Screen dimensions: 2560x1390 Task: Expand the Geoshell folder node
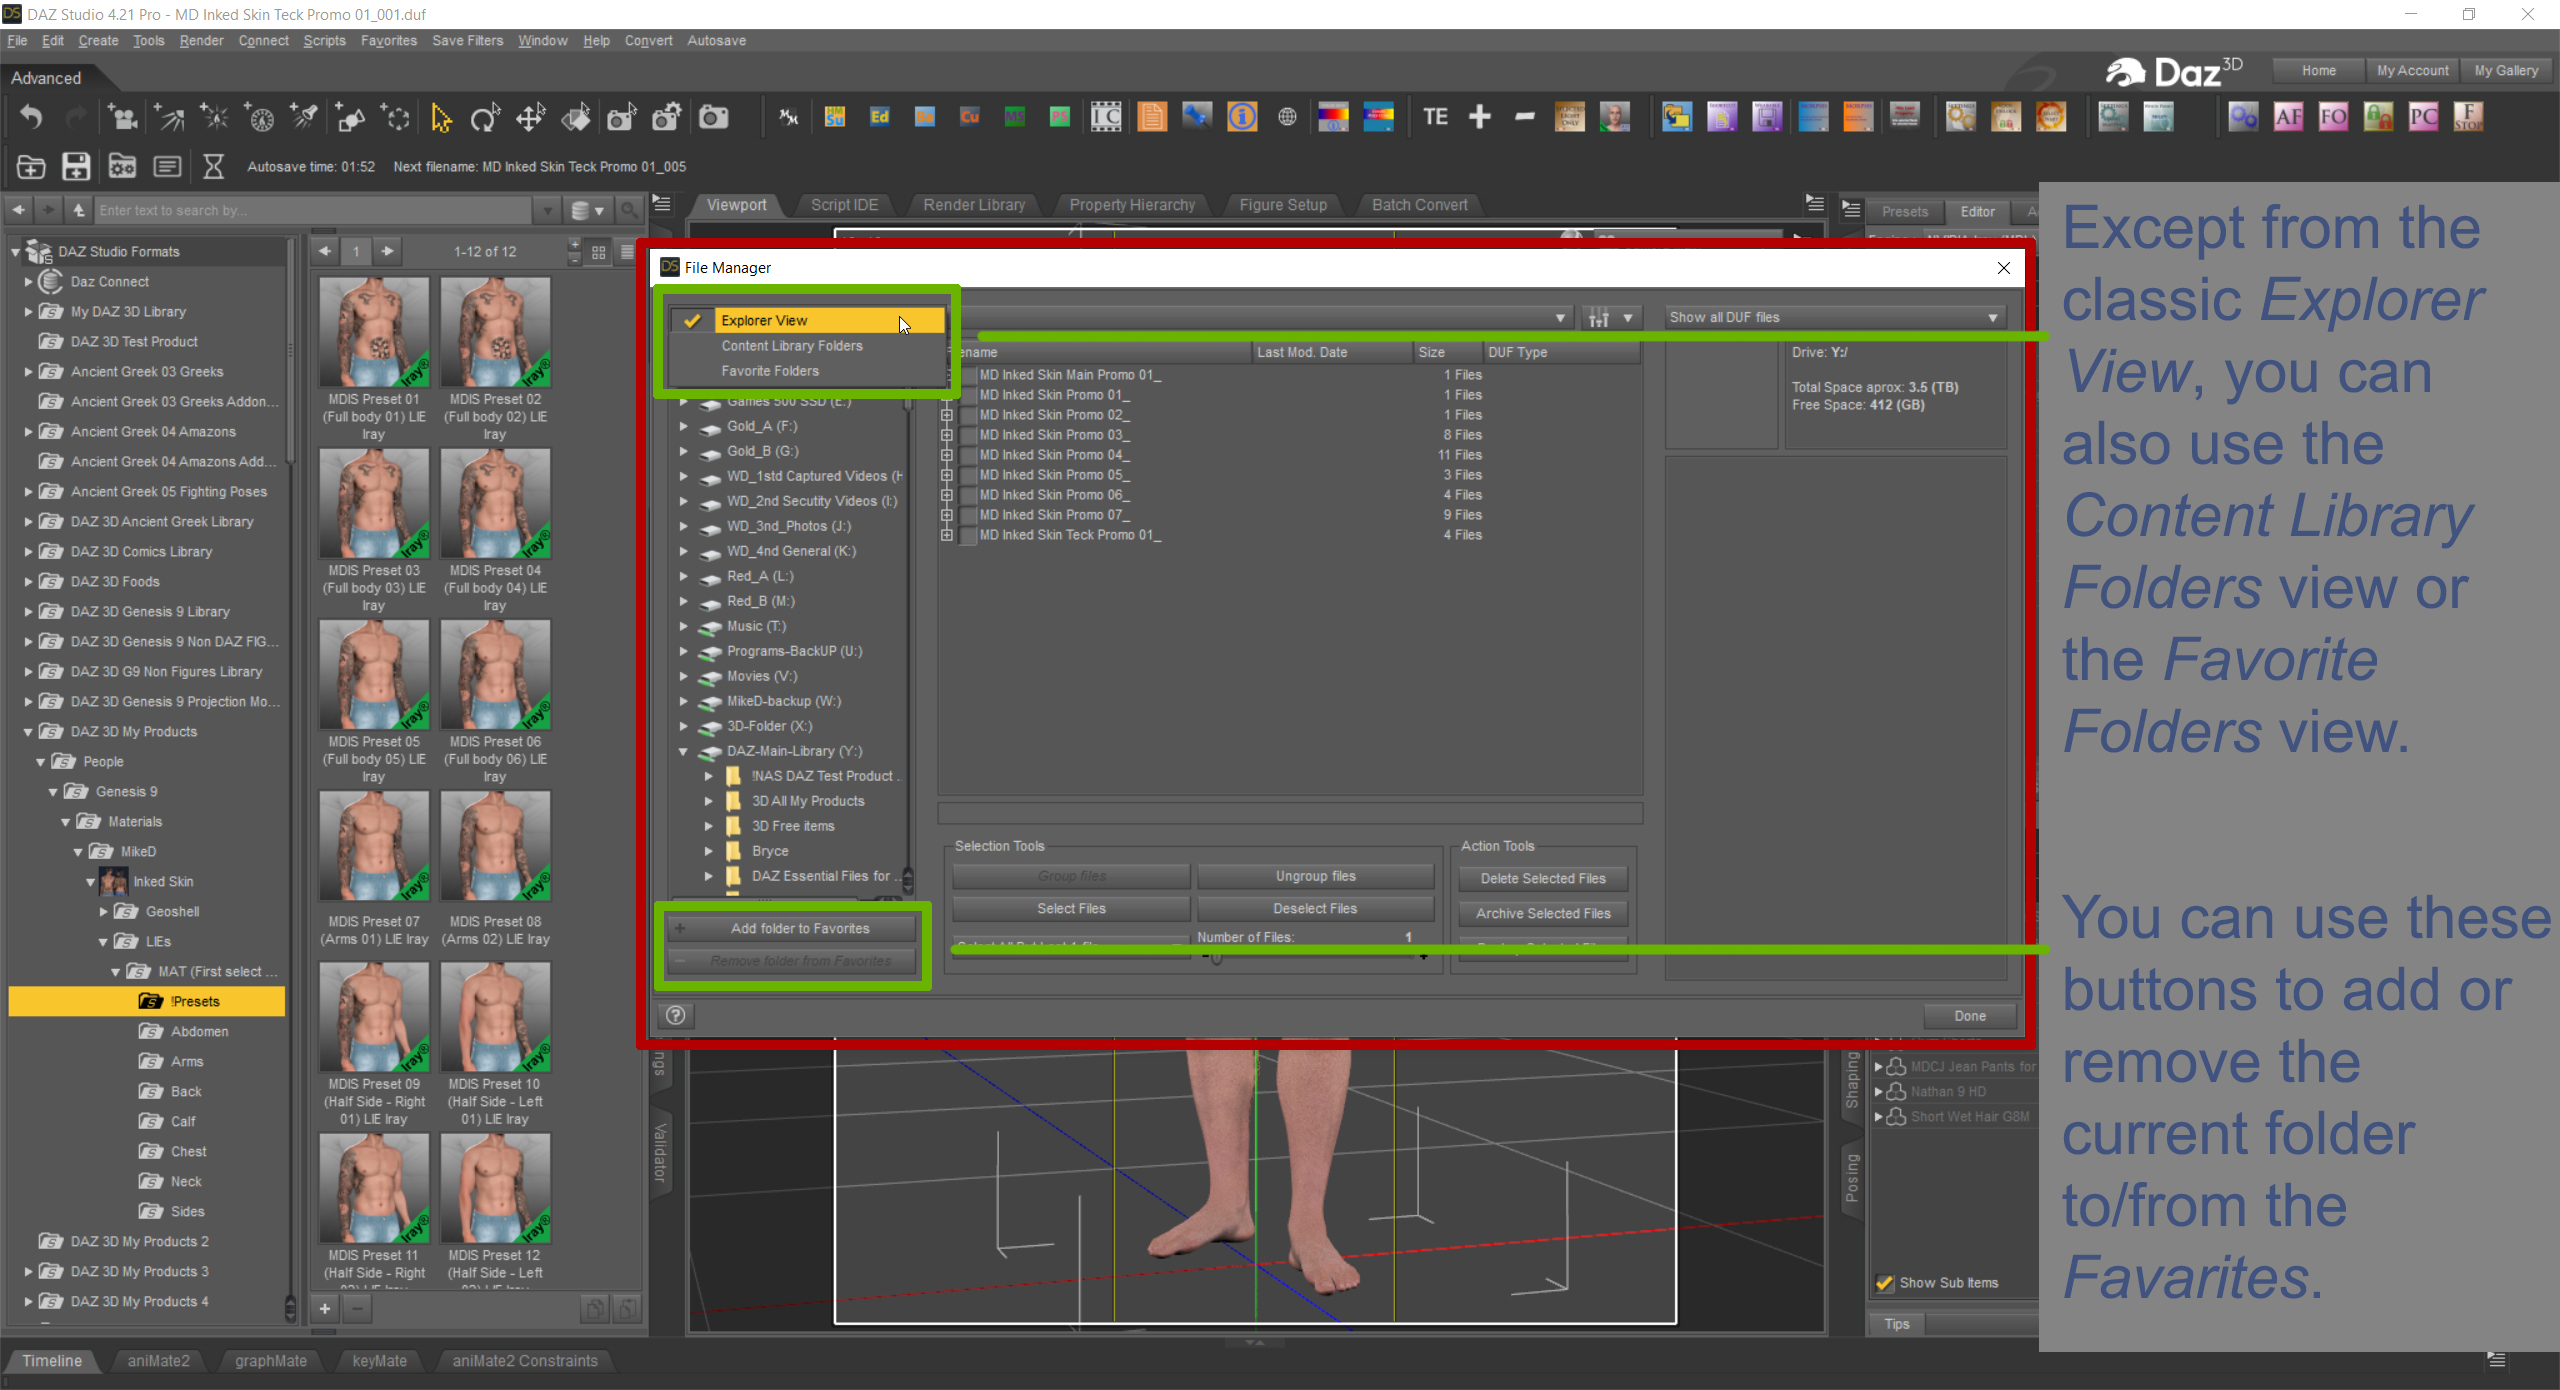pyautogui.click(x=103, y=912)
